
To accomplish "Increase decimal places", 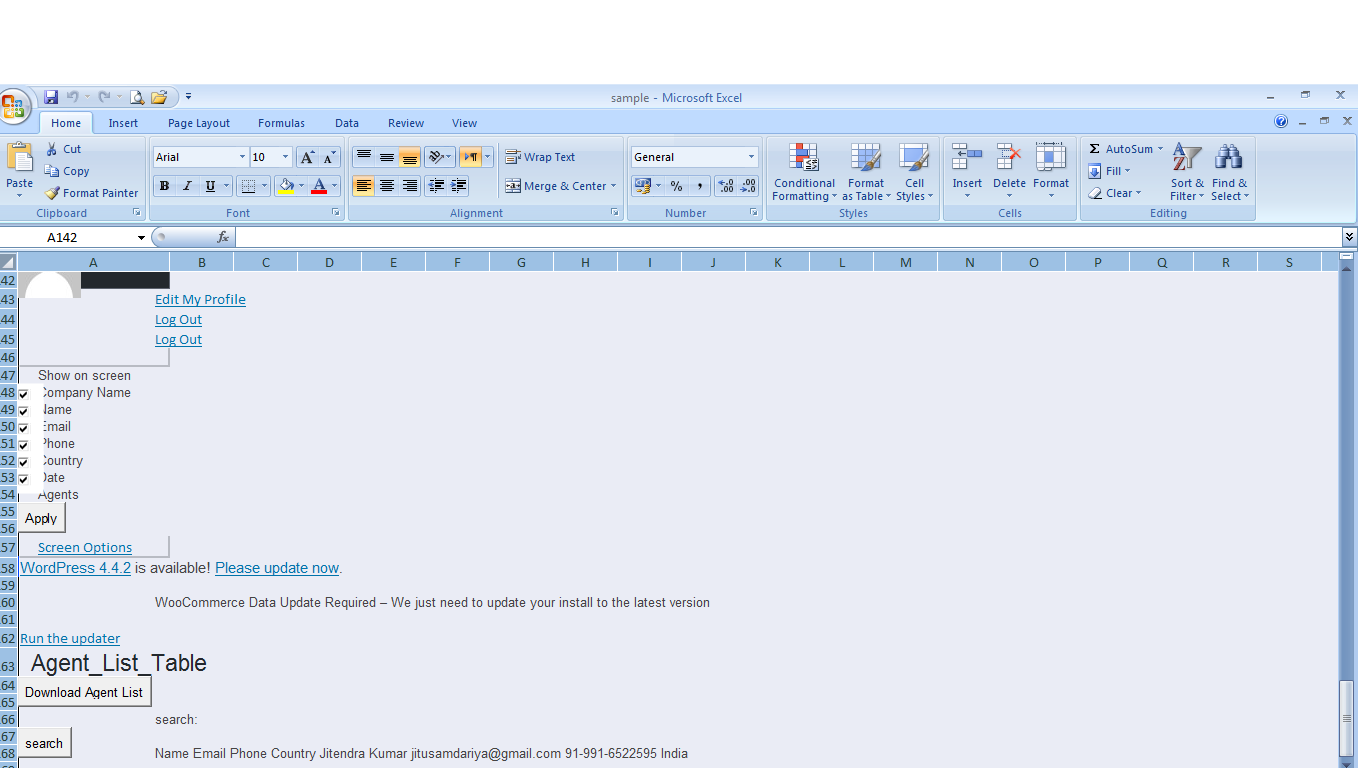I will pyautogui.click(x=726, y=186).
